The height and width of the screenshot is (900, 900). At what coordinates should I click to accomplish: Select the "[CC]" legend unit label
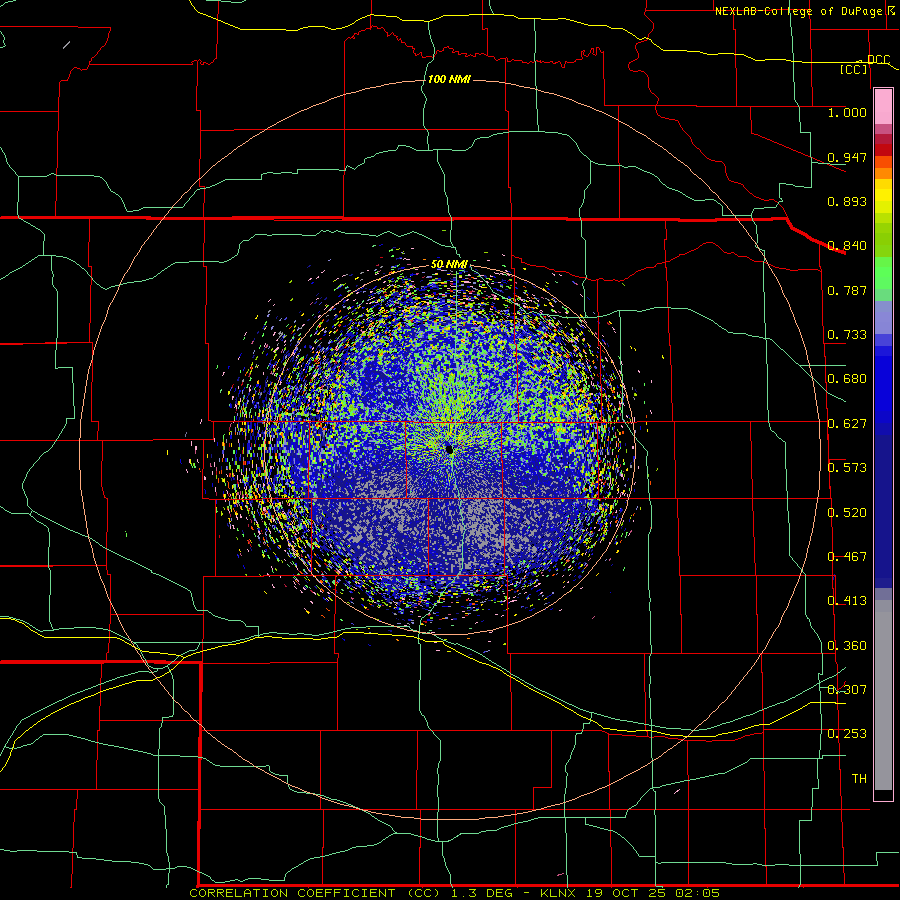click(854, 69)
